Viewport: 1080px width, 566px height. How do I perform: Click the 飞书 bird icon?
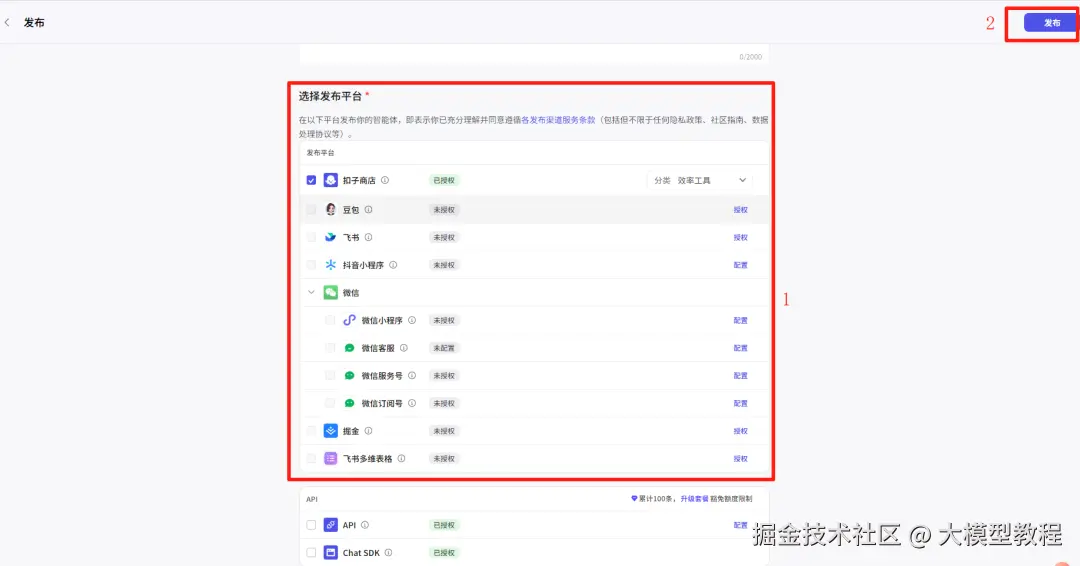pyautogui.click(x=331, y=237)
